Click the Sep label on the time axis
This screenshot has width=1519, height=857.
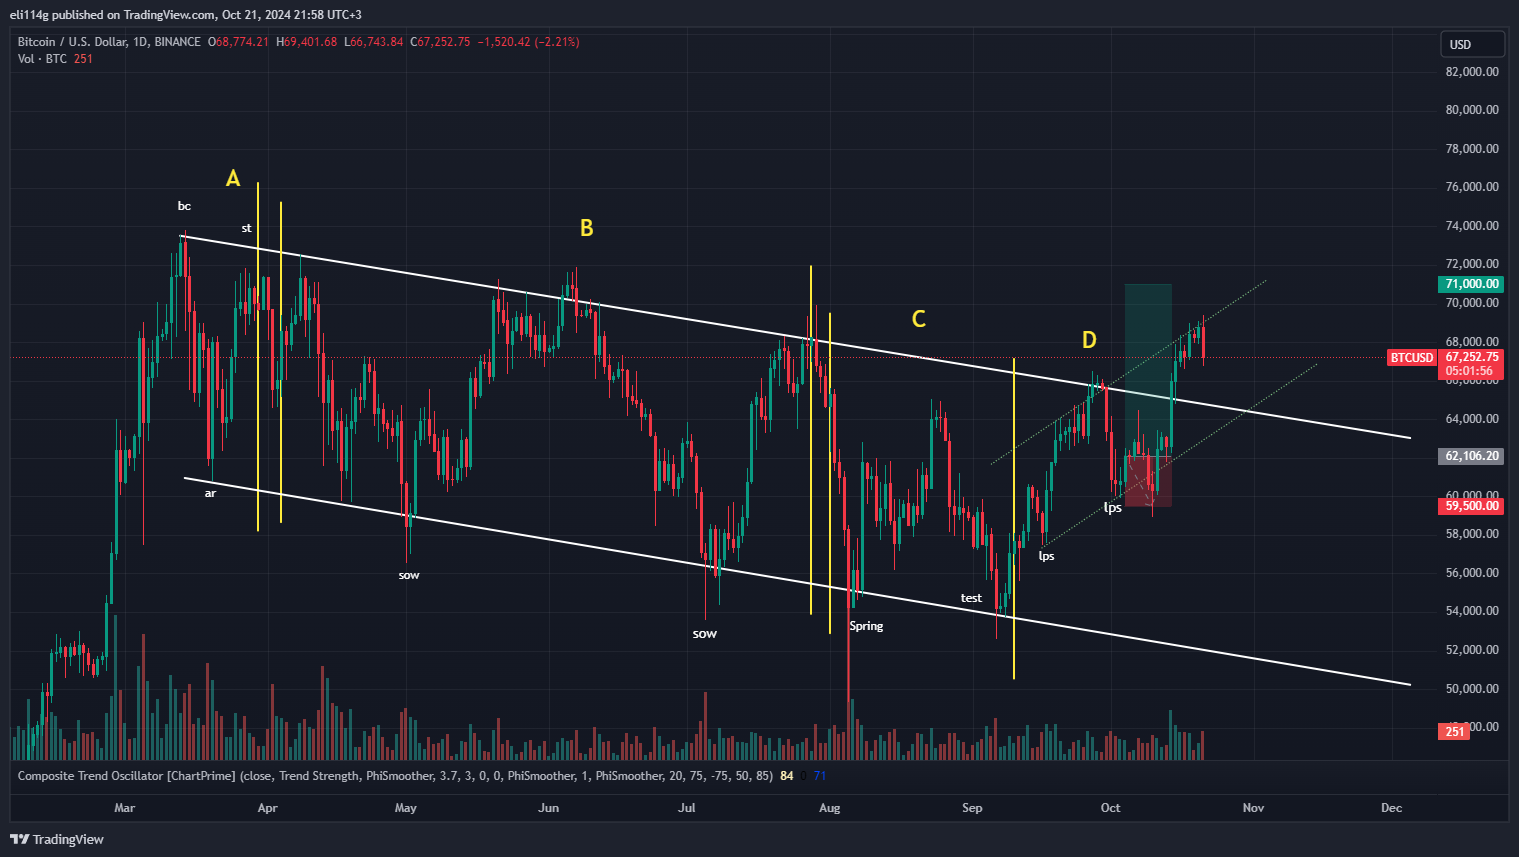972,808
